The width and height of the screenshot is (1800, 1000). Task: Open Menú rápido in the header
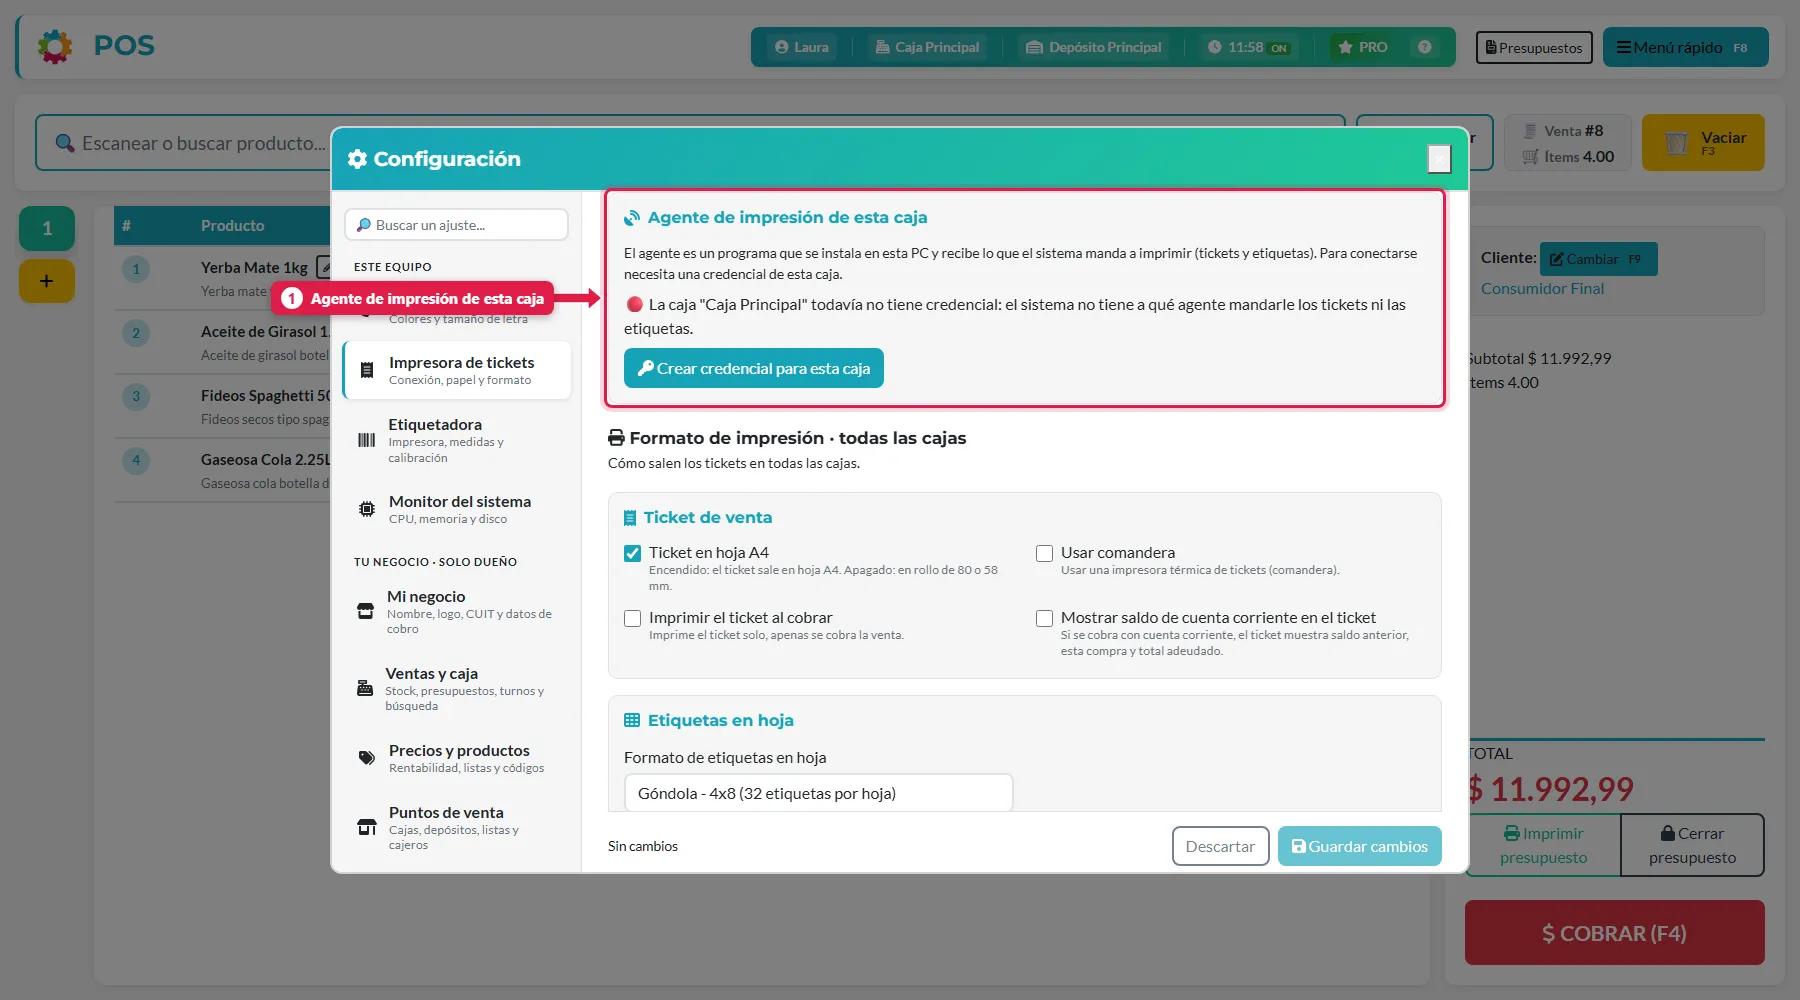click(1685, 47)
